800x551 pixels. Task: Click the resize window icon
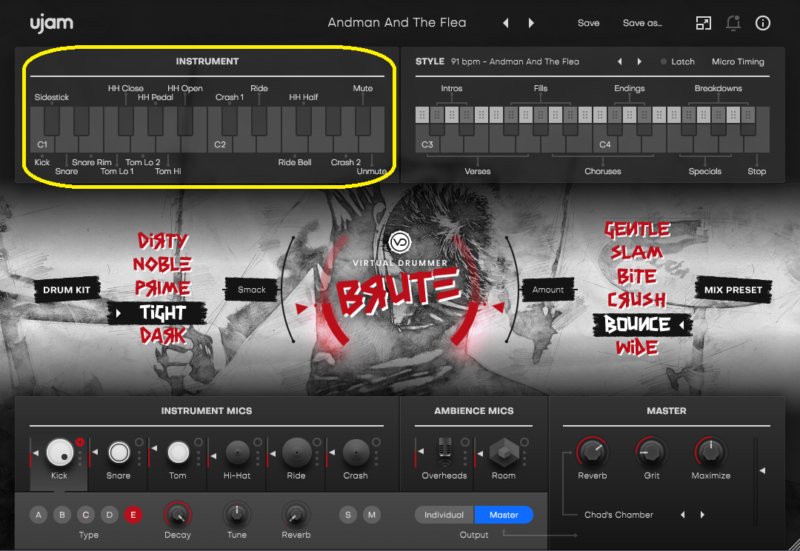pos(704,23)
